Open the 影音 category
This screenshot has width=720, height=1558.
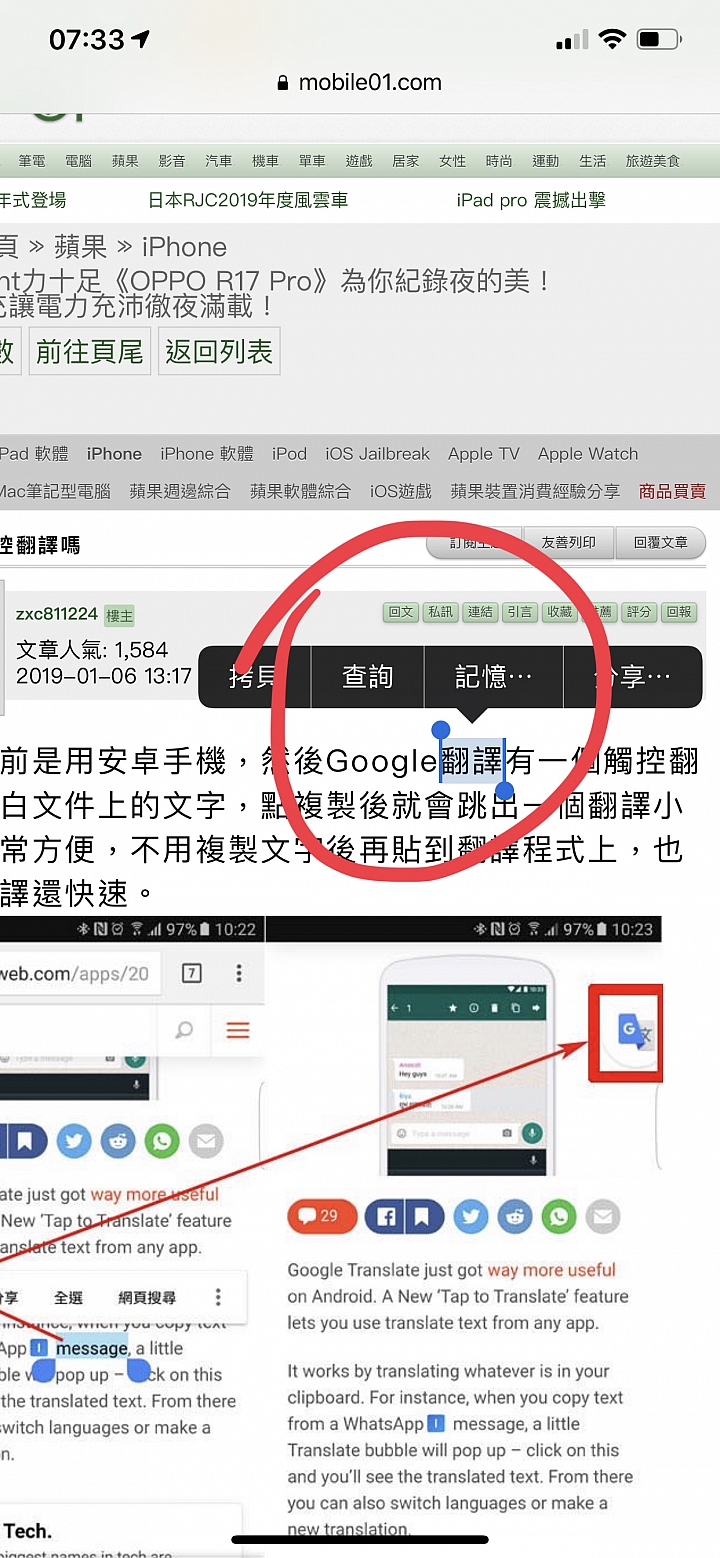click(172, 161)
